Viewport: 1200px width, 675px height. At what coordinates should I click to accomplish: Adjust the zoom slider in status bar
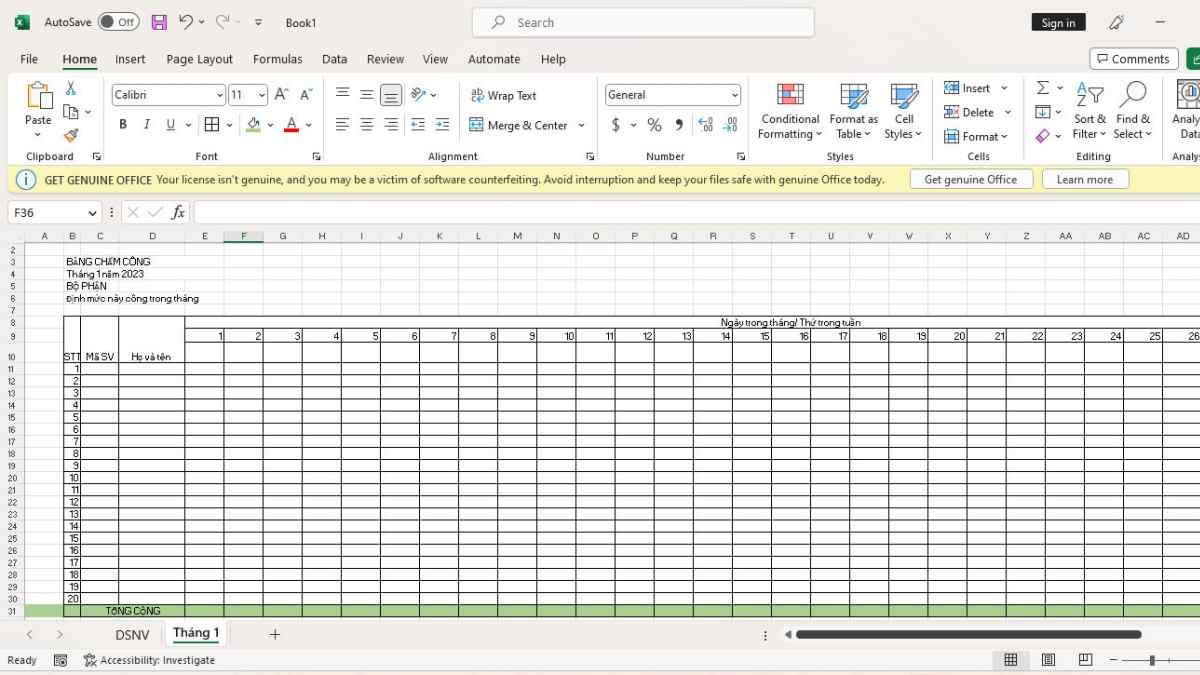pos(1152,660)
